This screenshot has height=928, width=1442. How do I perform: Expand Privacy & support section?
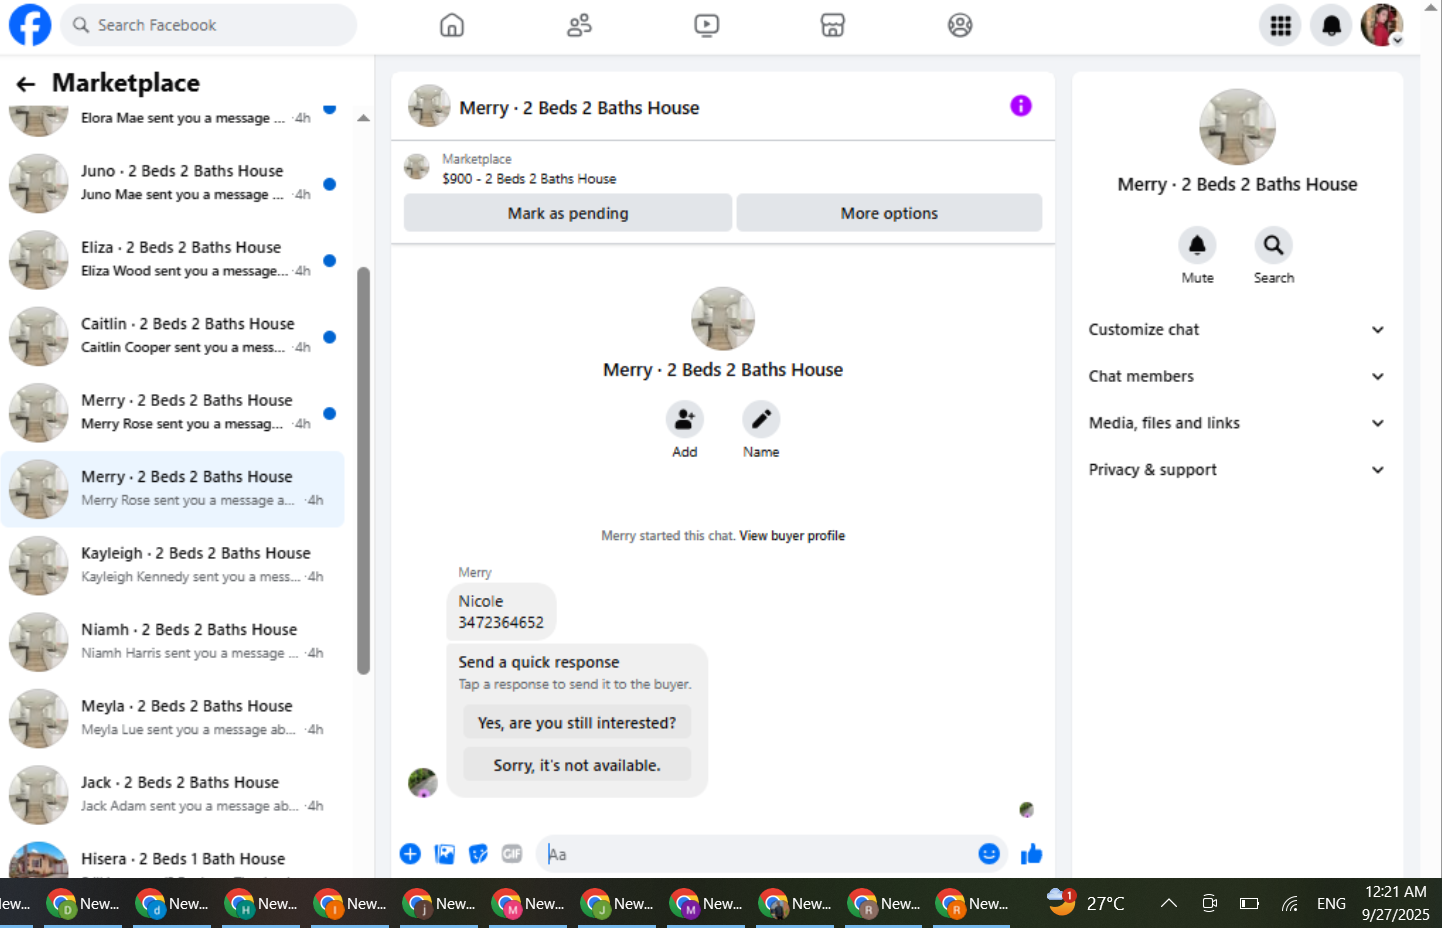[1237, 470]
